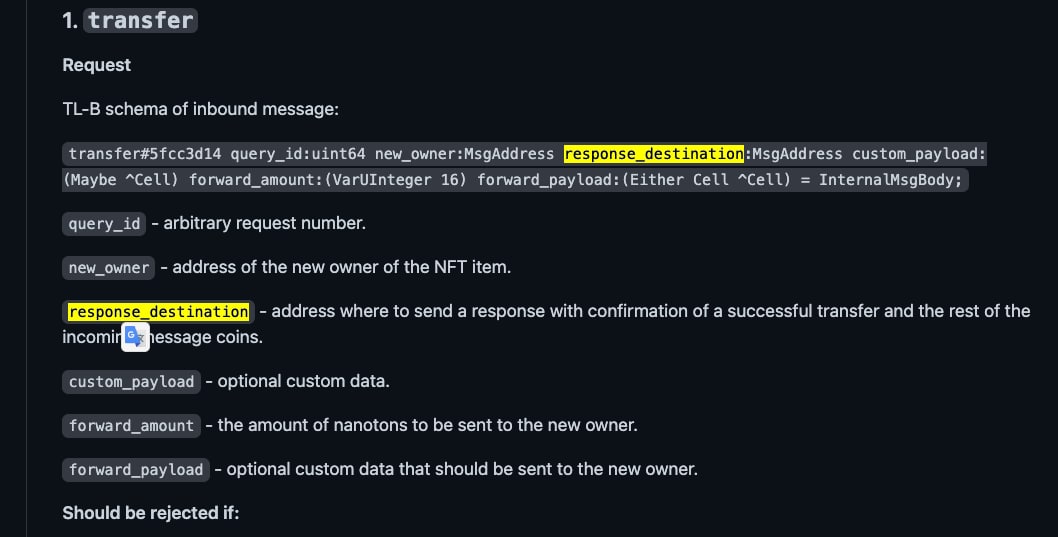Click the "1. transfer" section heading
Viewport: 1058px width, 537px height.
click(x=130, y=20)
